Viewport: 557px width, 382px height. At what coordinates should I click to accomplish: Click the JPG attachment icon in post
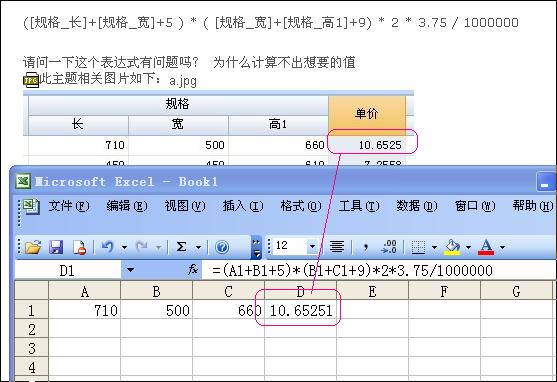(x=31, y=80)
